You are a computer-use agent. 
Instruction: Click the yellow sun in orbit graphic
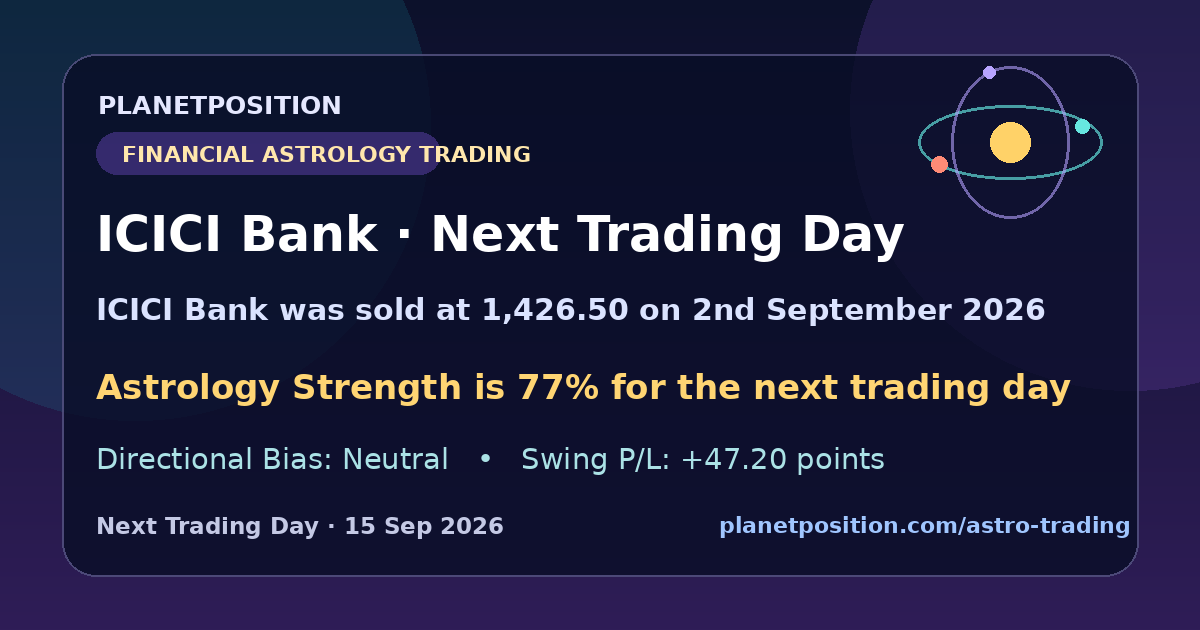pos(1010,143)
